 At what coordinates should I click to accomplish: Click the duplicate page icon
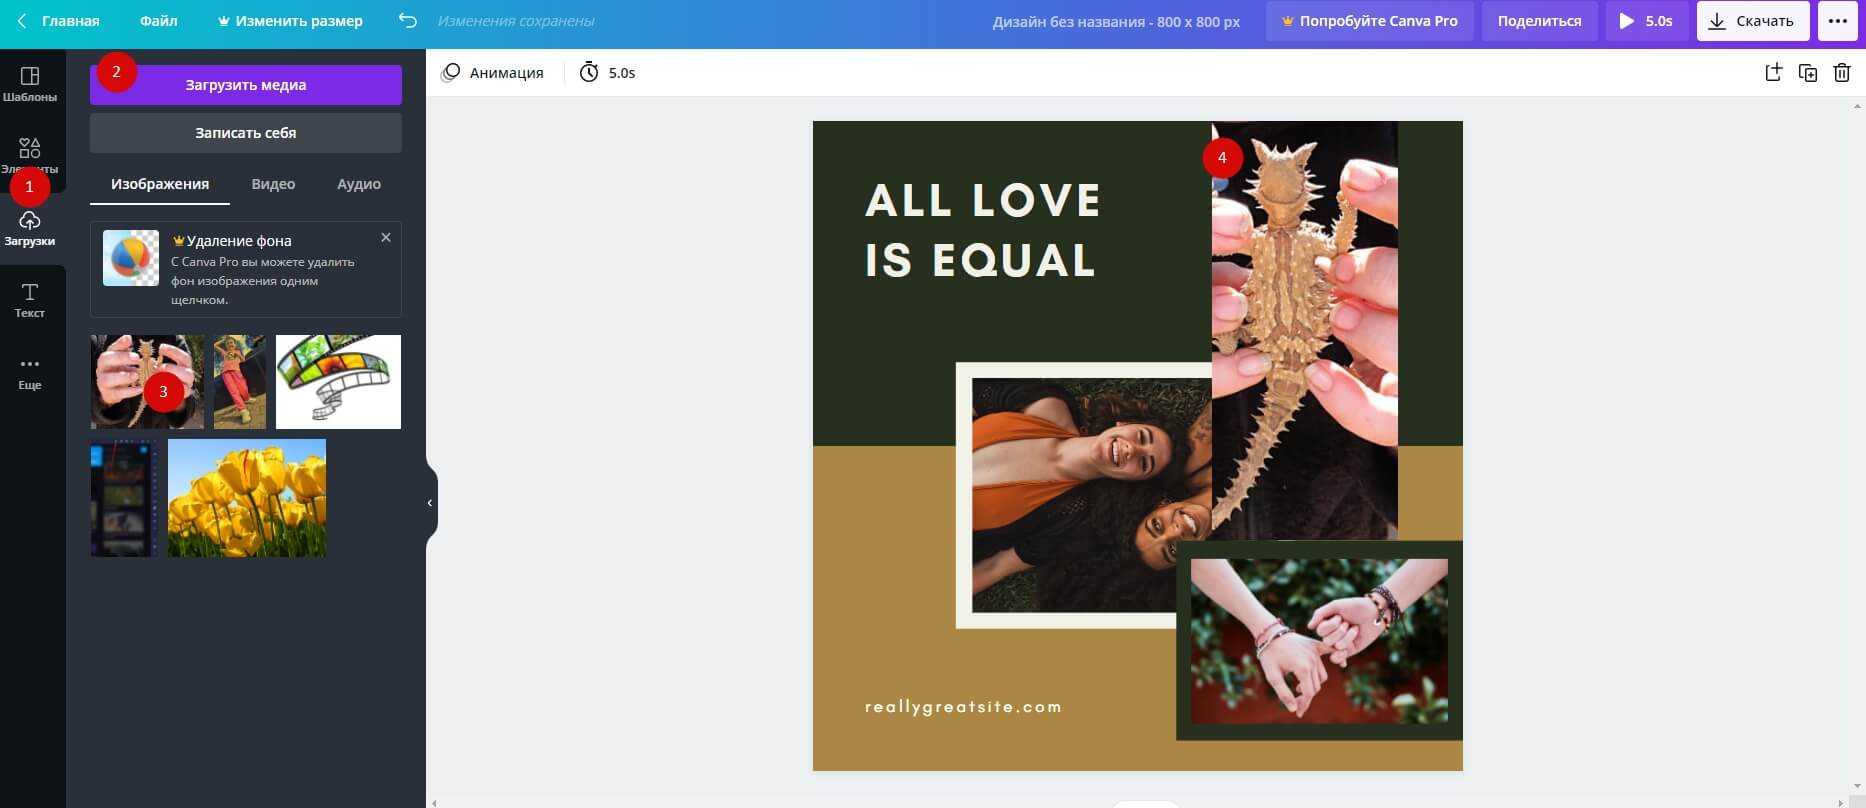[1807, 72]
